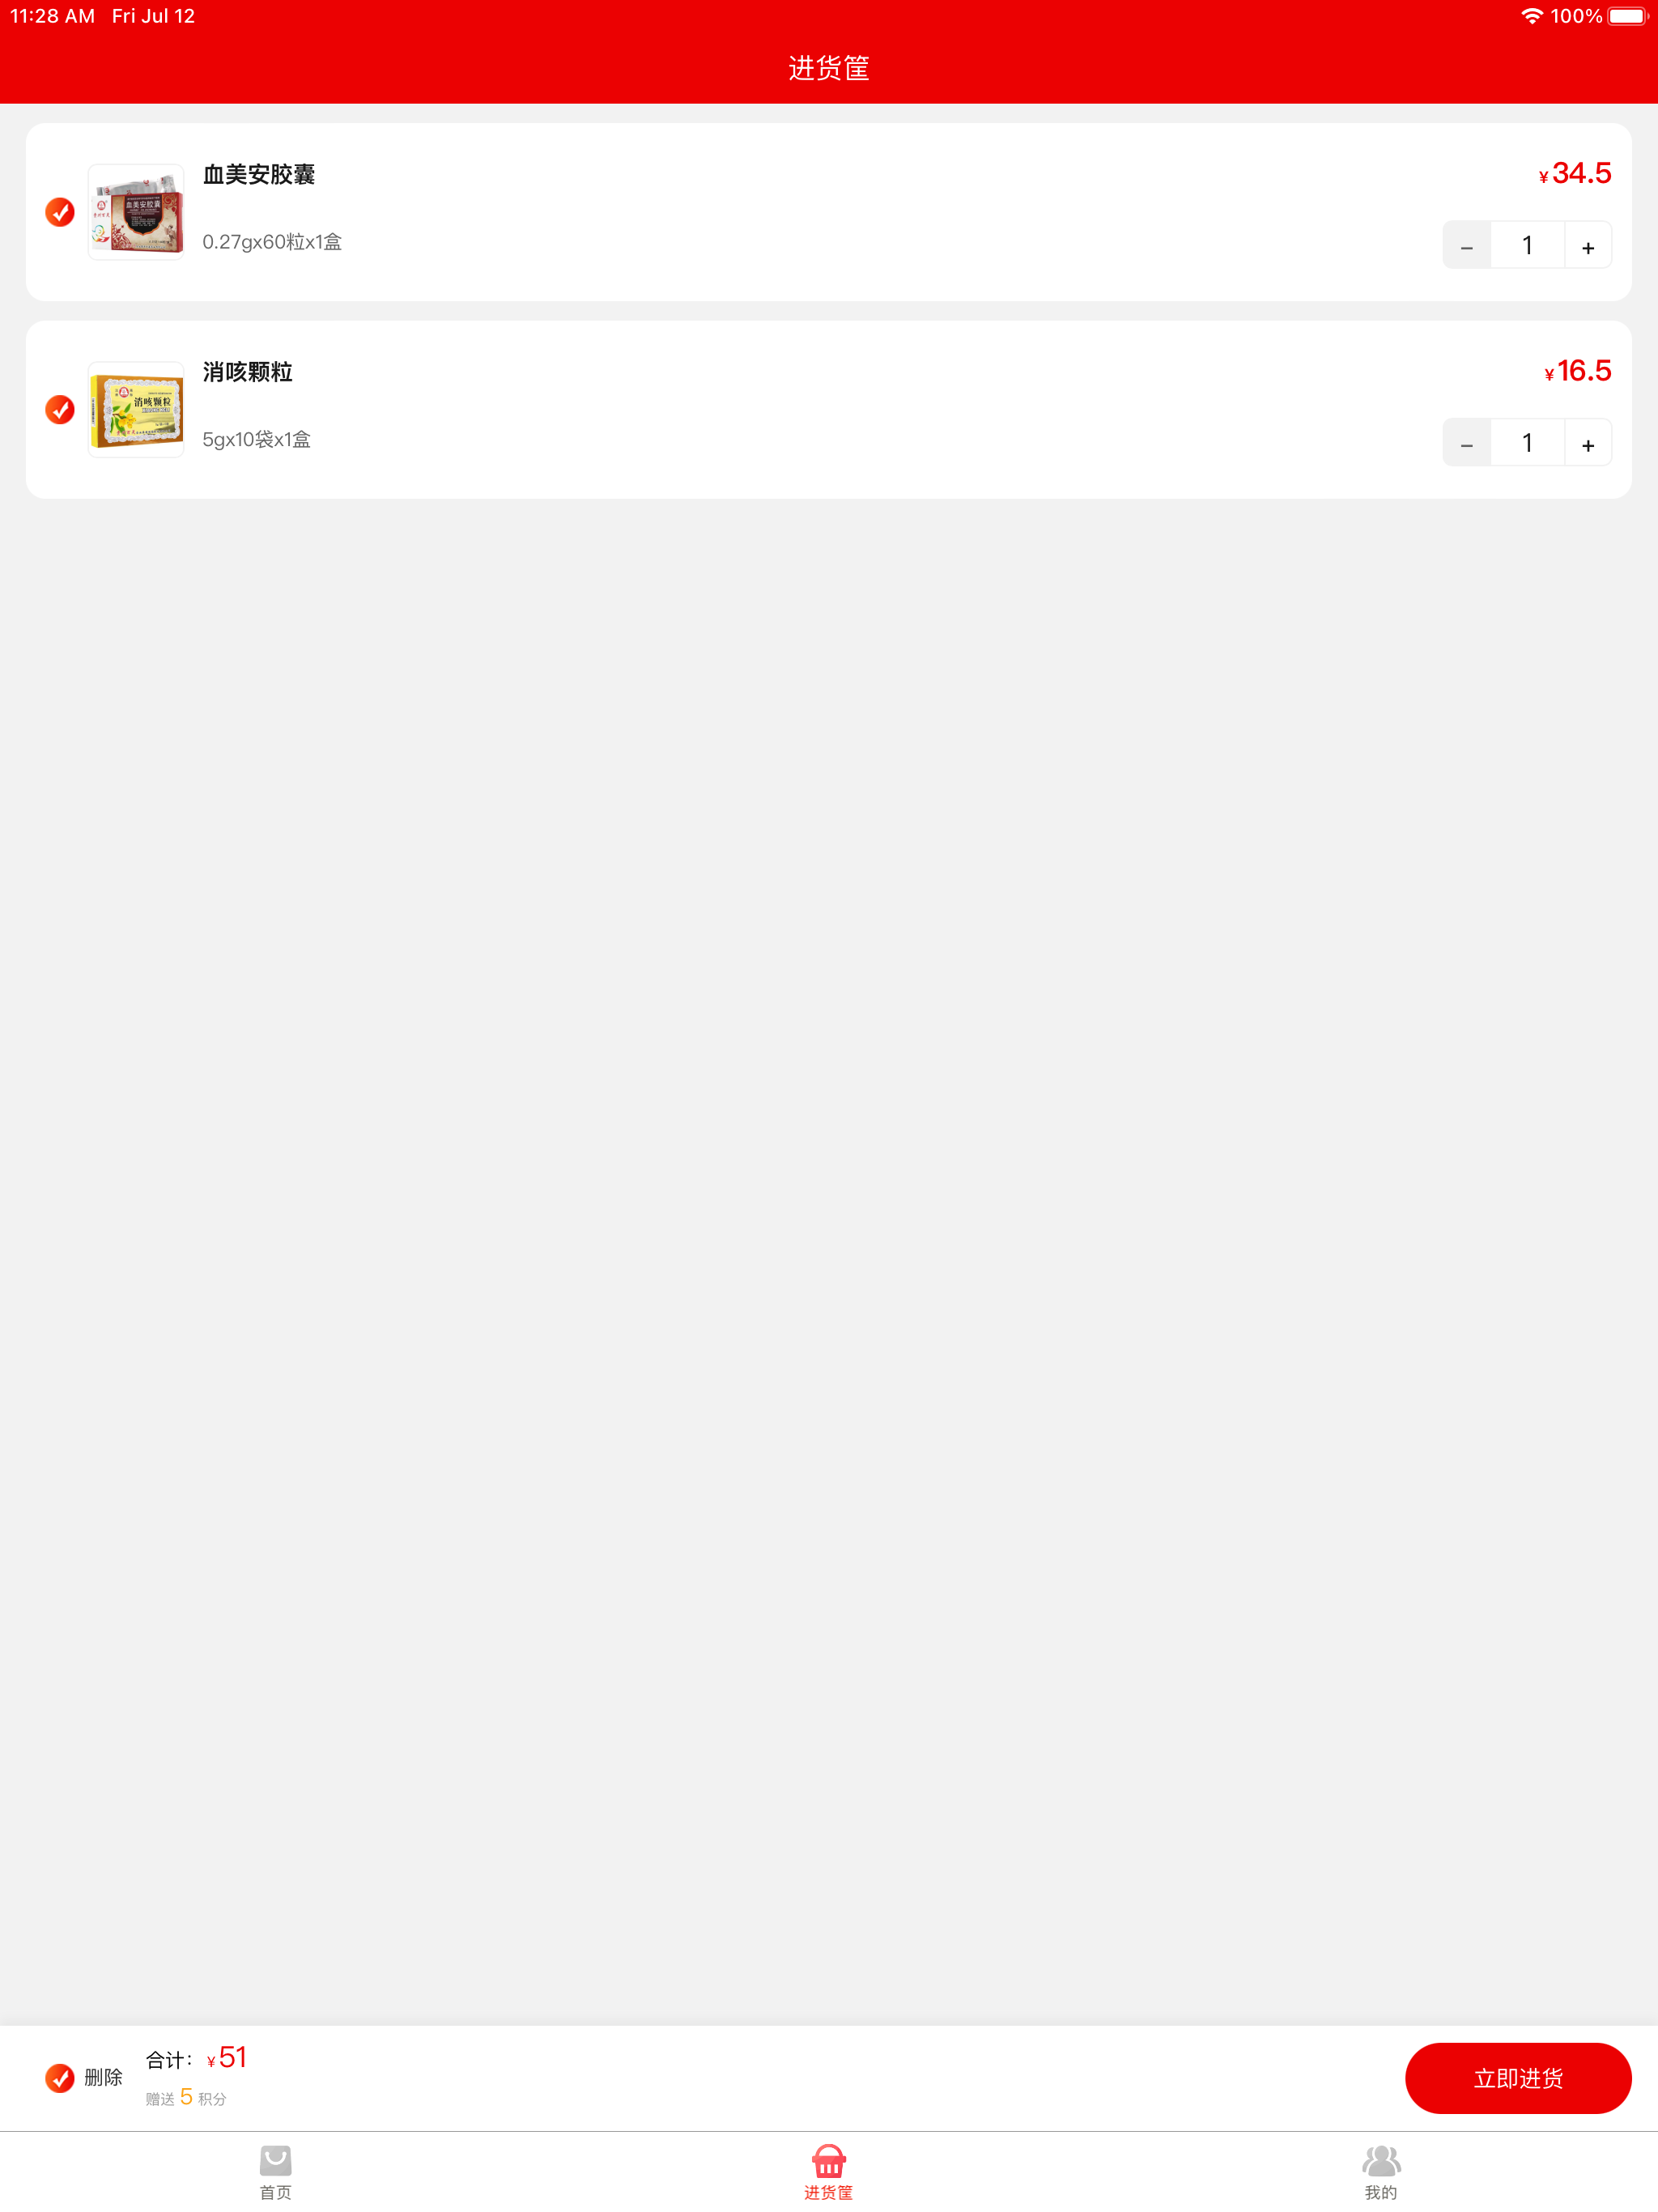Toggle the select-all checkbox beside 删除
This screenshot has width=1658, height=2212.
coord(60,2078)
